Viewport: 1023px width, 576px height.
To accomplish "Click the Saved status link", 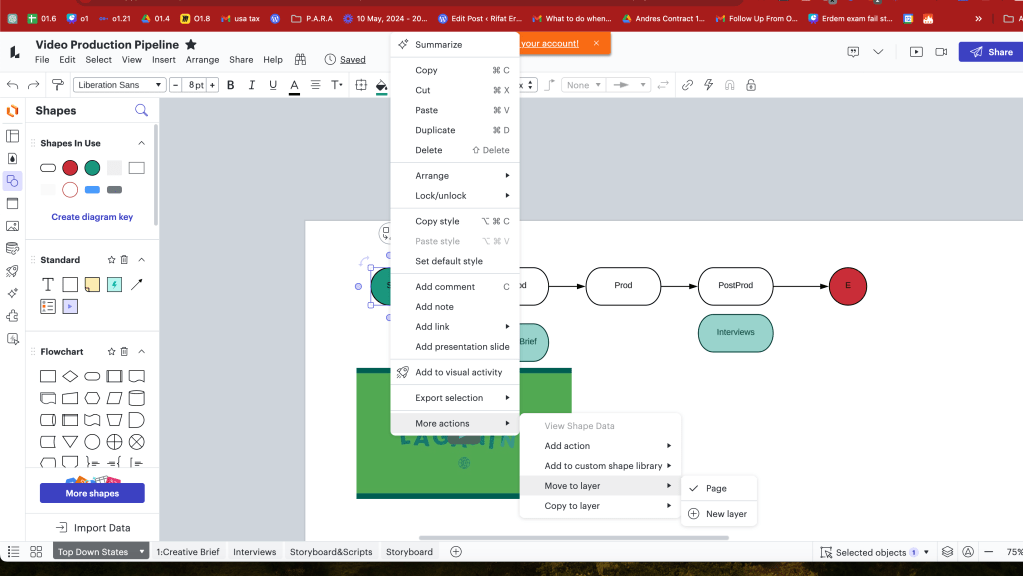I will pos(352,59).
